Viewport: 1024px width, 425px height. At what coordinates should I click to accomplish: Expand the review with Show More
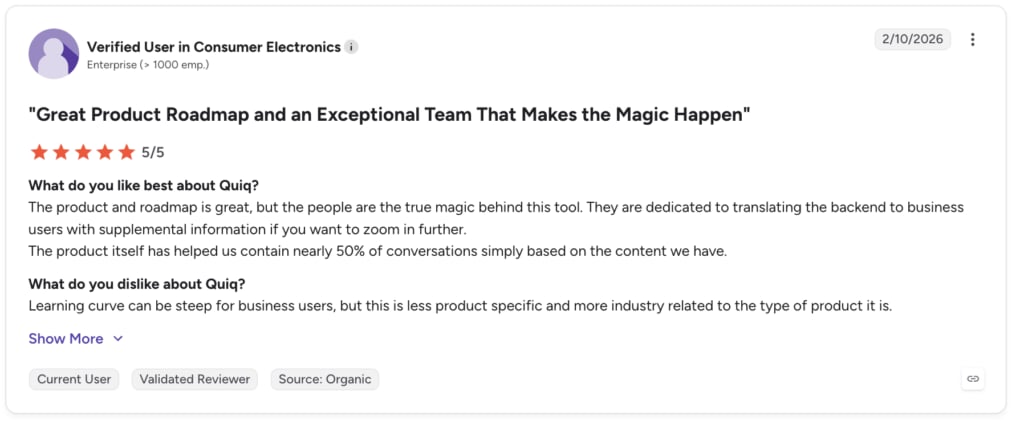66,339
